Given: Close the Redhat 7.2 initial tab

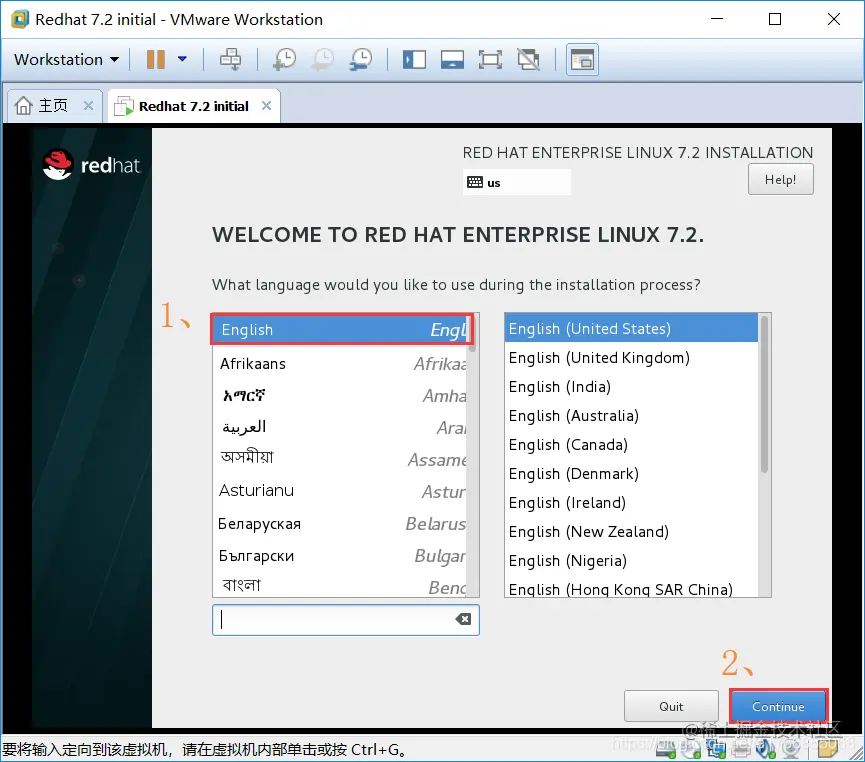Looking at the screenshot, I should (266, 105).
